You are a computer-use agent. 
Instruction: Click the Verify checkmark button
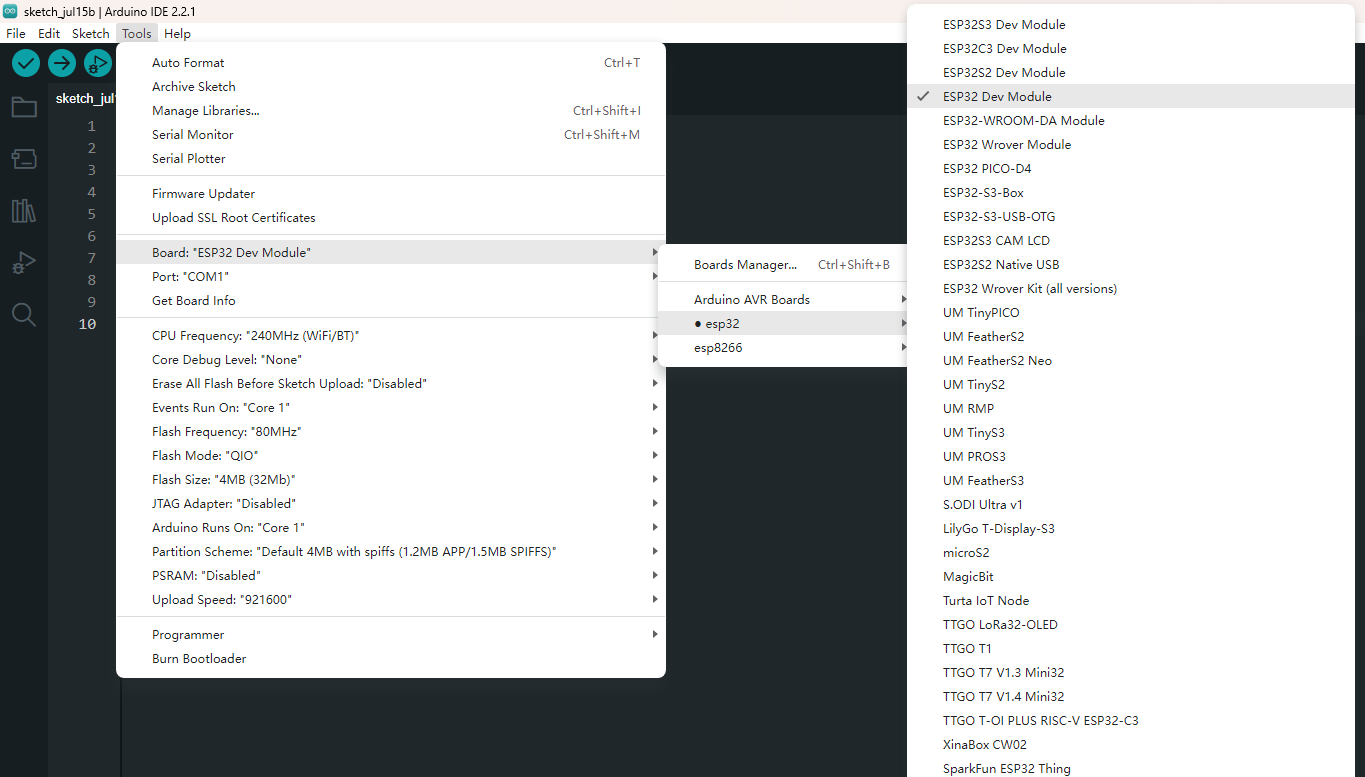click(x=26, y=63)
